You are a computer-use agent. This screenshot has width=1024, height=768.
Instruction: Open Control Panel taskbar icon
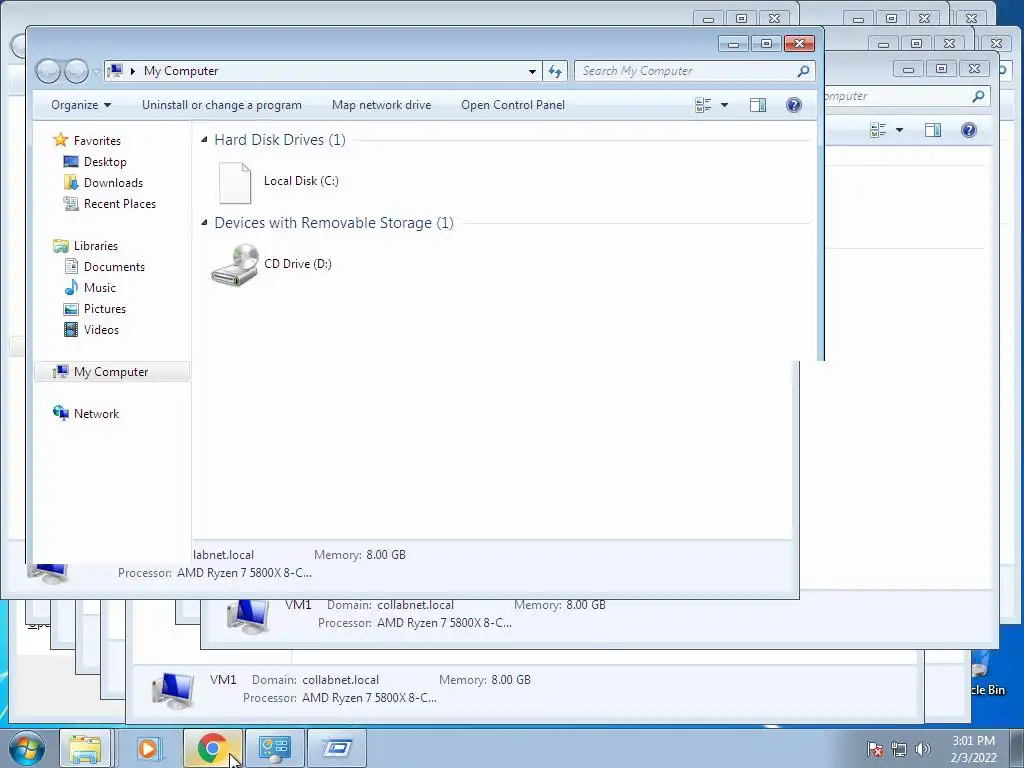274,748
